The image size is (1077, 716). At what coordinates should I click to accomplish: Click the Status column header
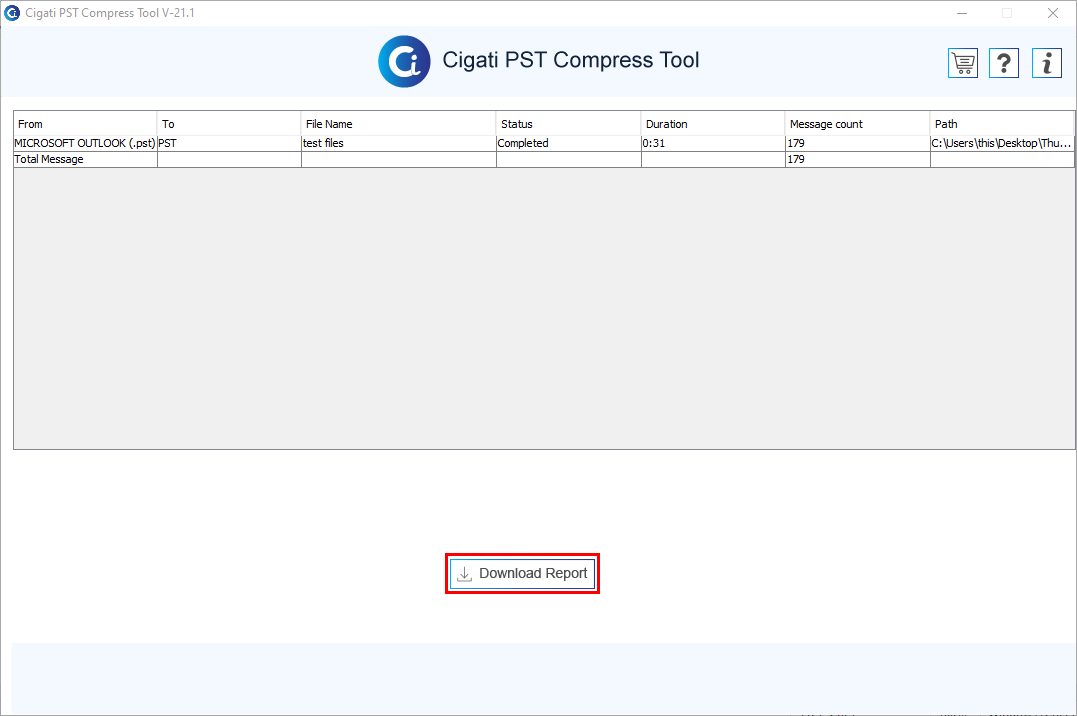[x=569, y=124]
